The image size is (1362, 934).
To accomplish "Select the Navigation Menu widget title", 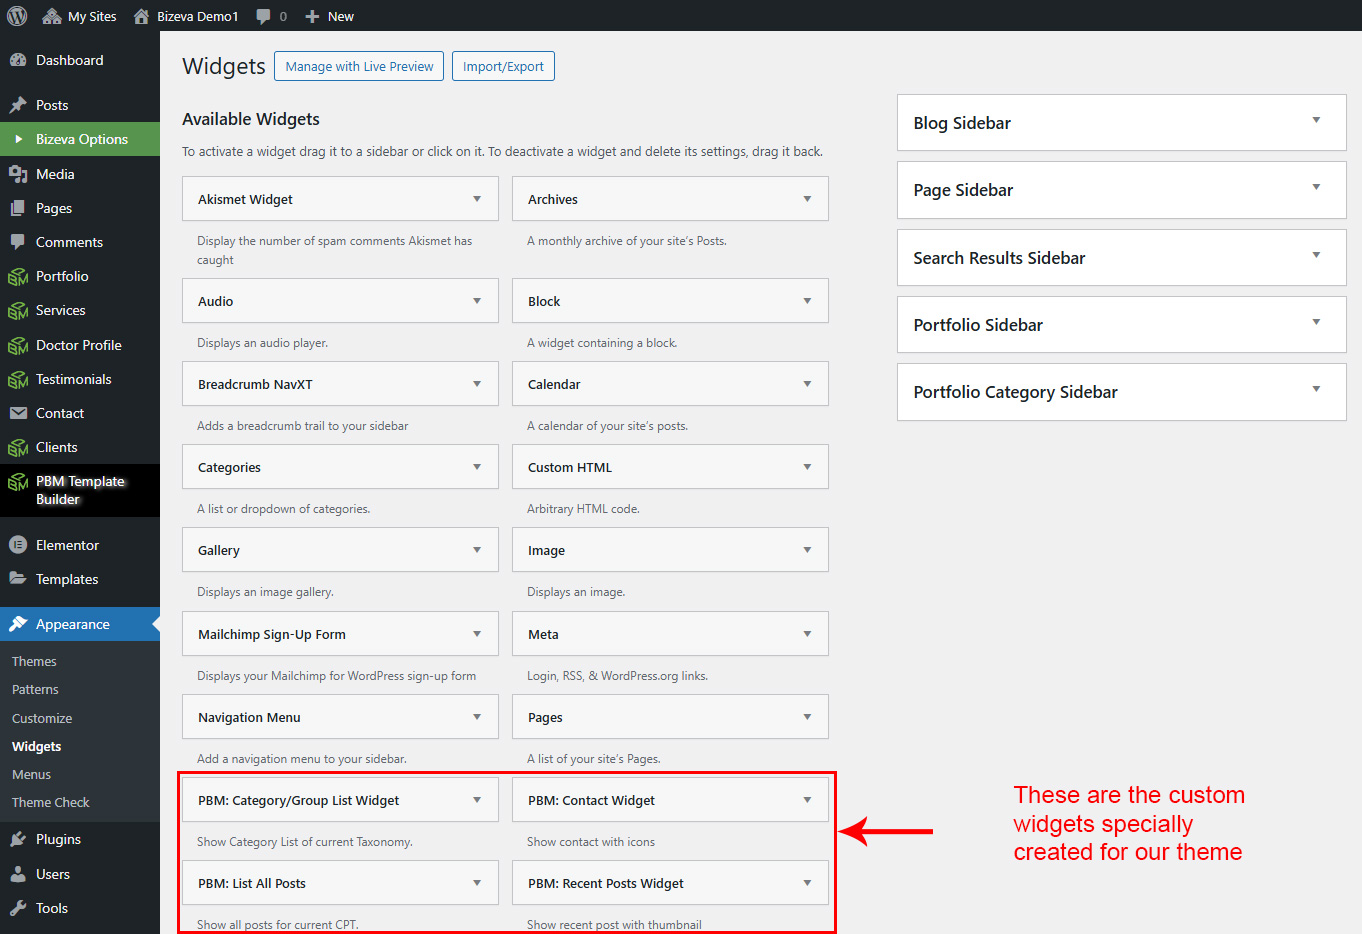I will coord(249,717).
